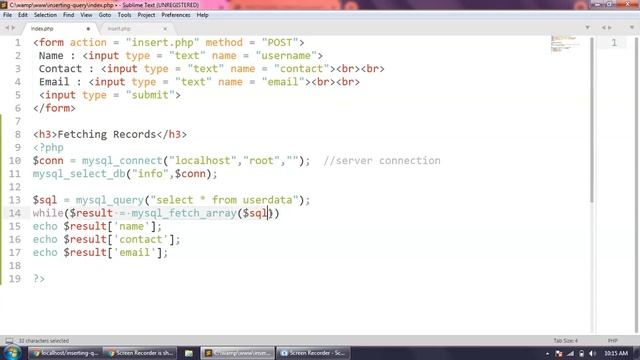The image size is (640, 360).
Task: Open the Tools menu
Action: 124,15
